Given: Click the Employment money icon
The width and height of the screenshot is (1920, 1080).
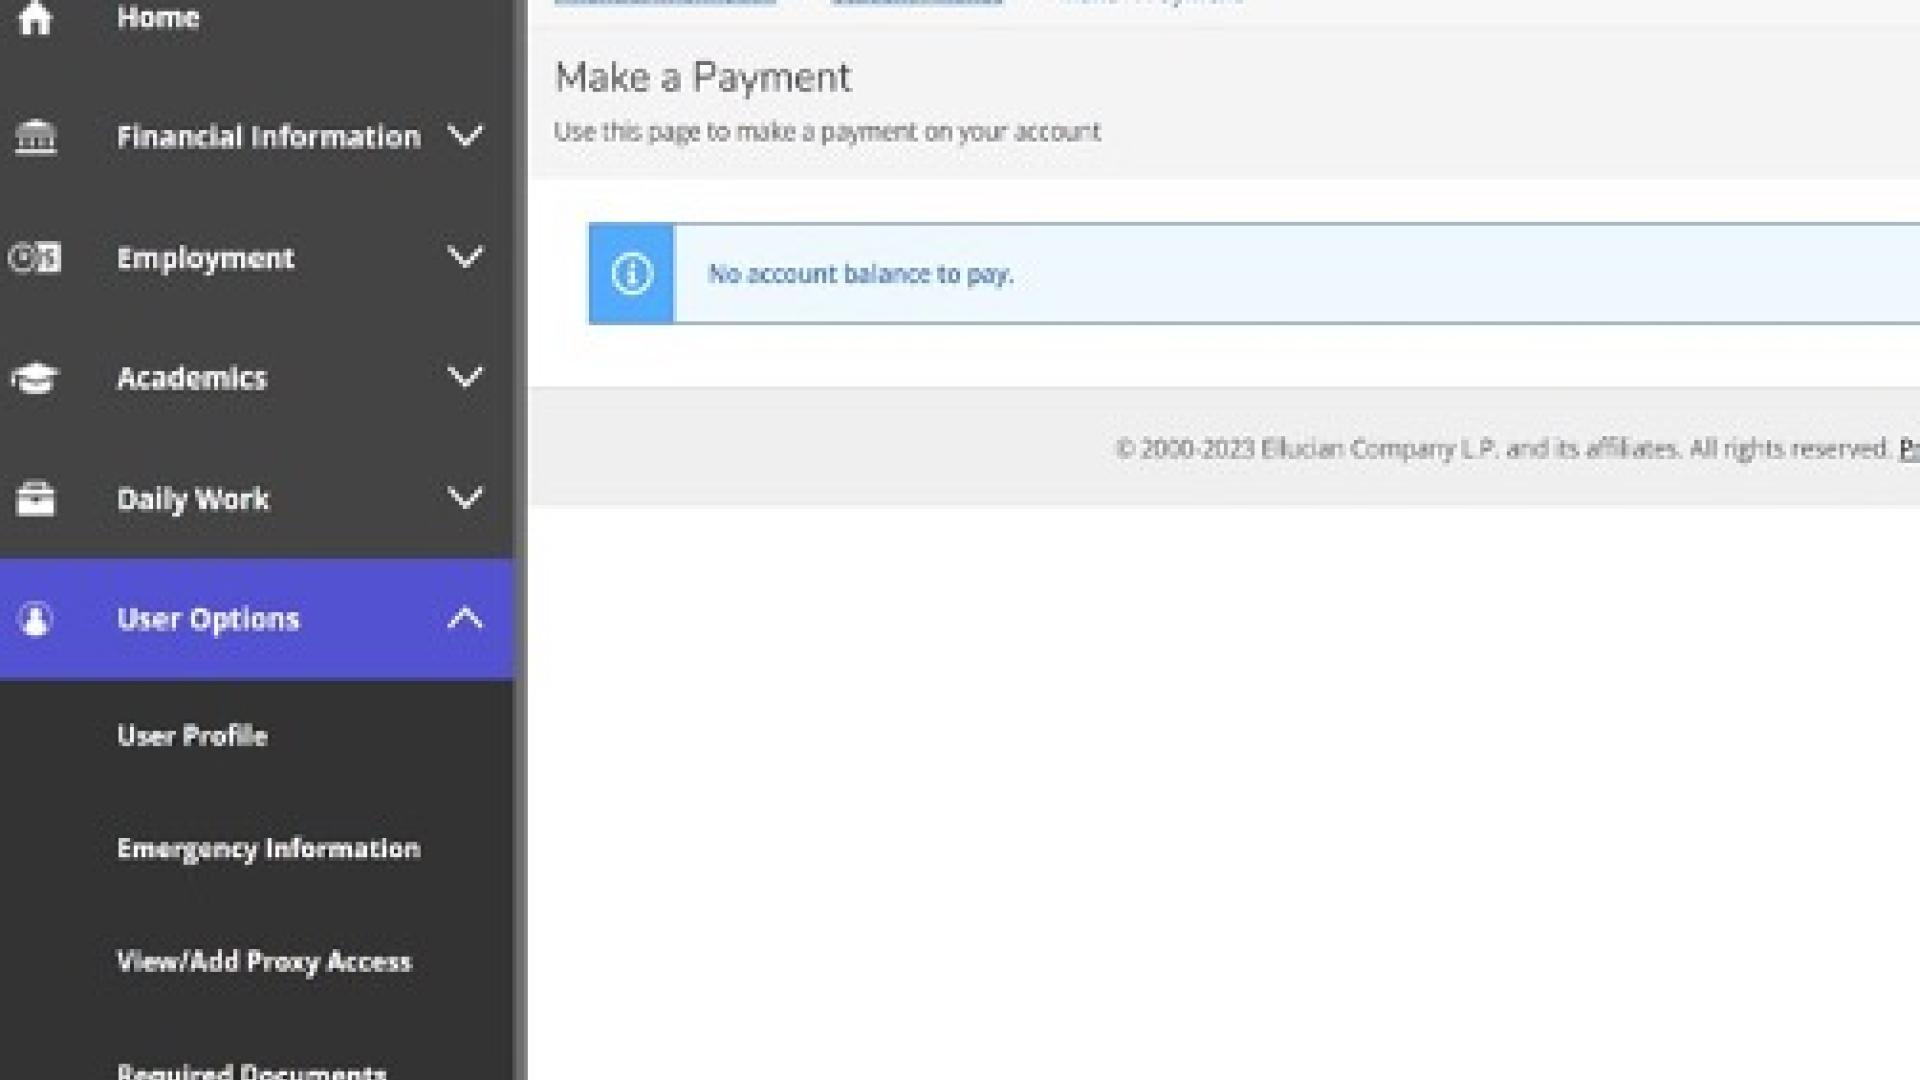Looking at the screenshot, I should 35,258.
